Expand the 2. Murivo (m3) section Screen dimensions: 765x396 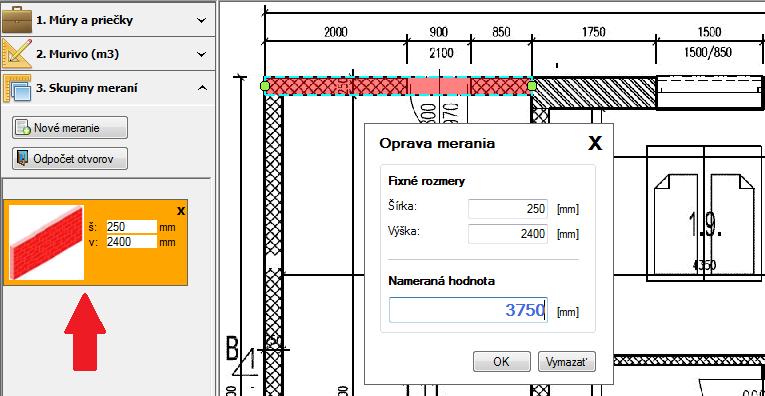tap(201, 54)
